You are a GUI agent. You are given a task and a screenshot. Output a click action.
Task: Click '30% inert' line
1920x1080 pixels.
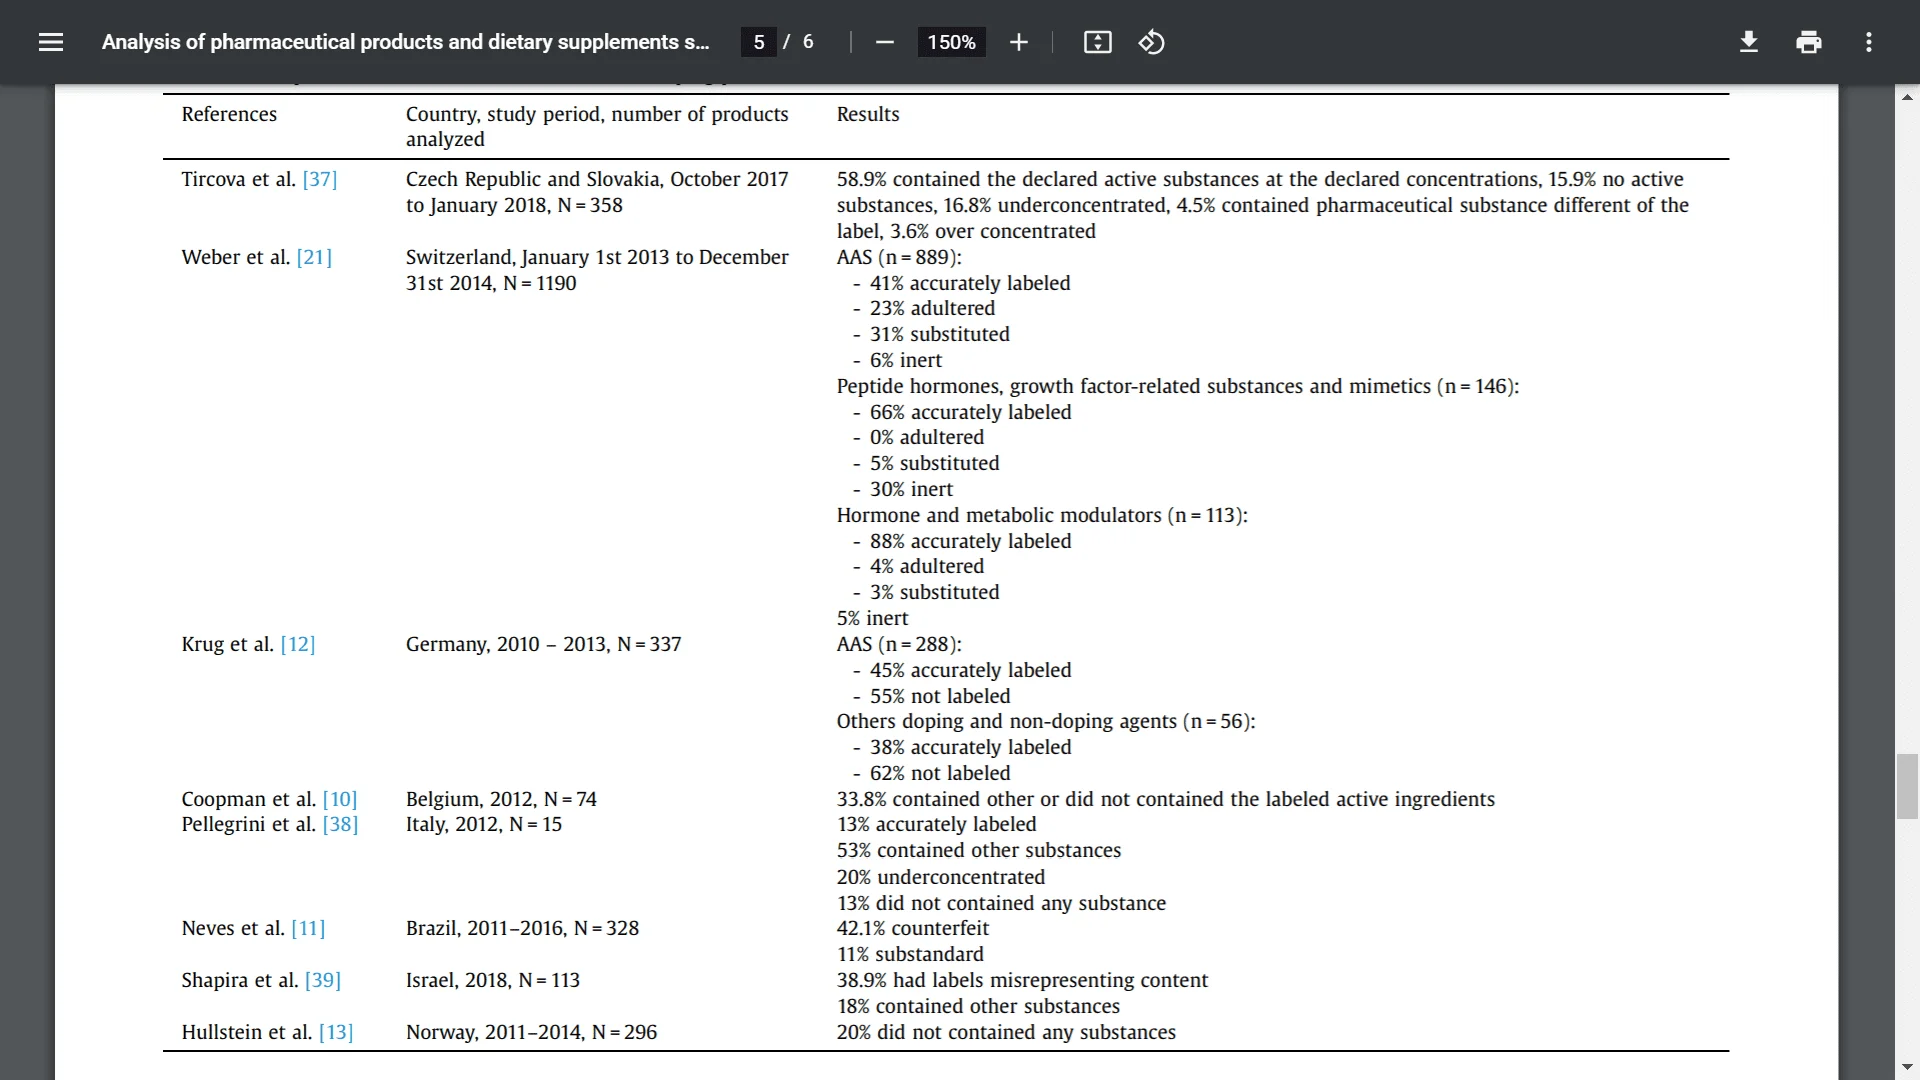pos(911,489)
